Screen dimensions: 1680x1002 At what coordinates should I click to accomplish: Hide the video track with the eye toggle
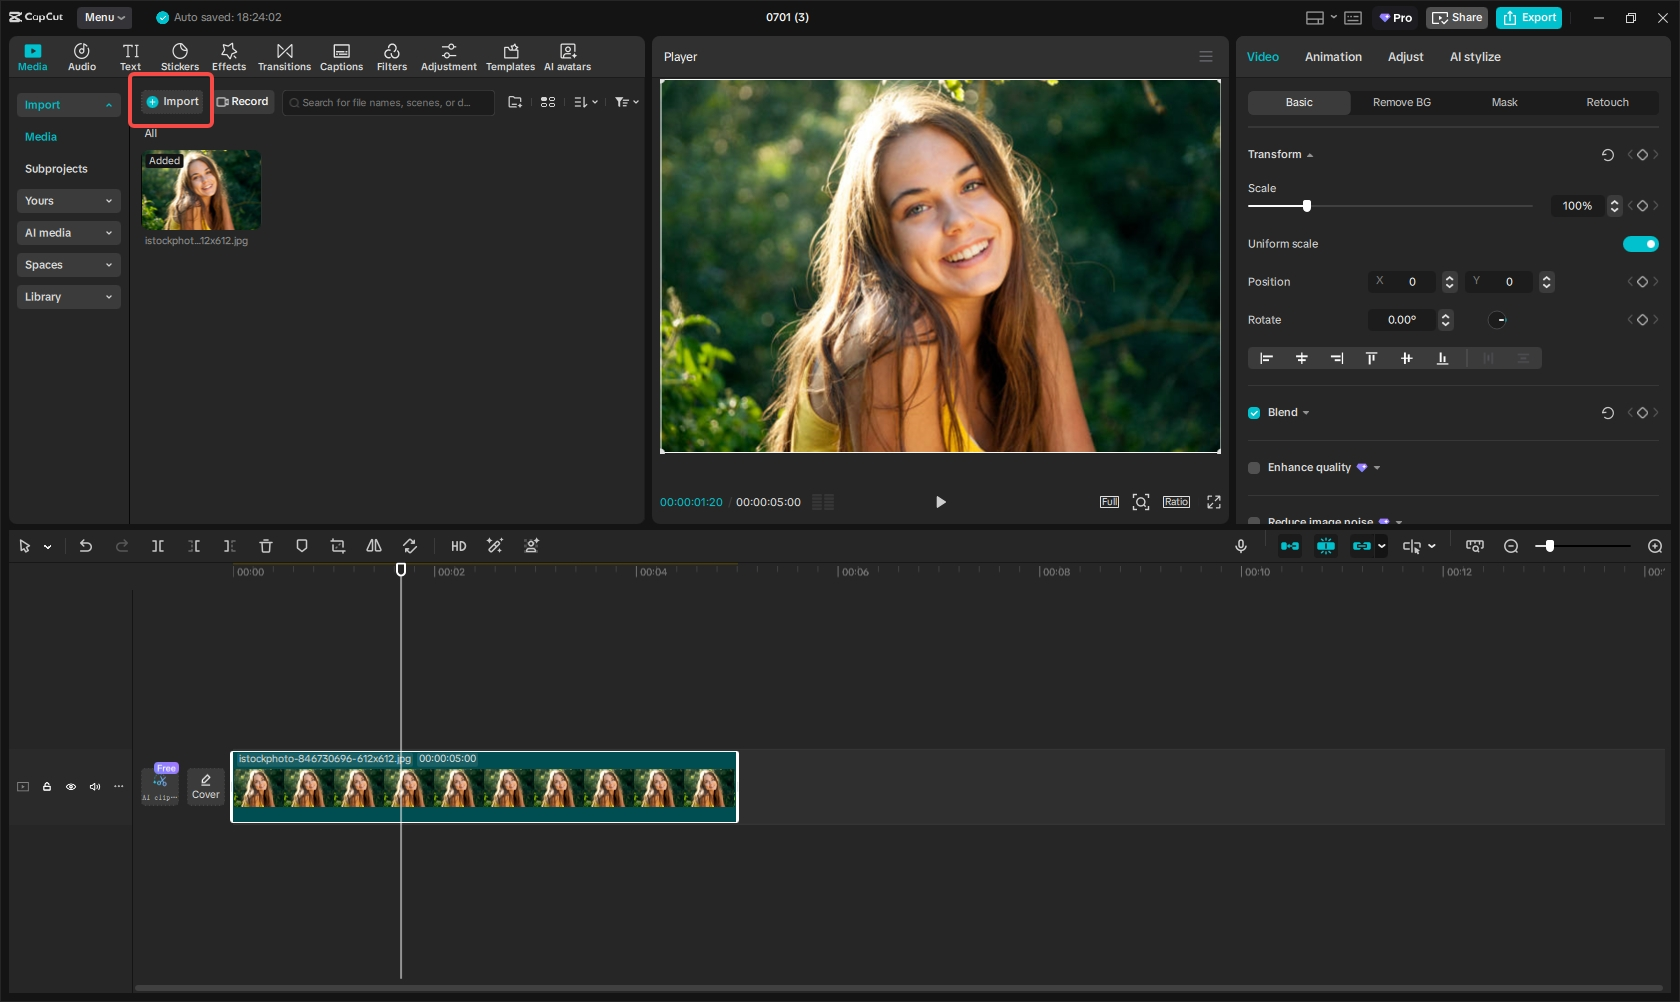pyautogui.click(x=71, y=787)
